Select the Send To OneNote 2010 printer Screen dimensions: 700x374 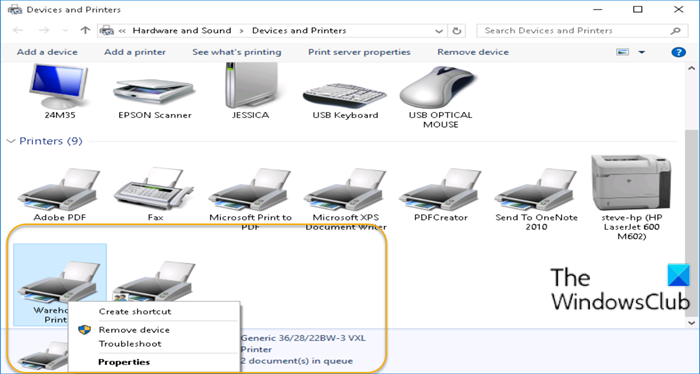pyautogui.click(x=536, y=189)
